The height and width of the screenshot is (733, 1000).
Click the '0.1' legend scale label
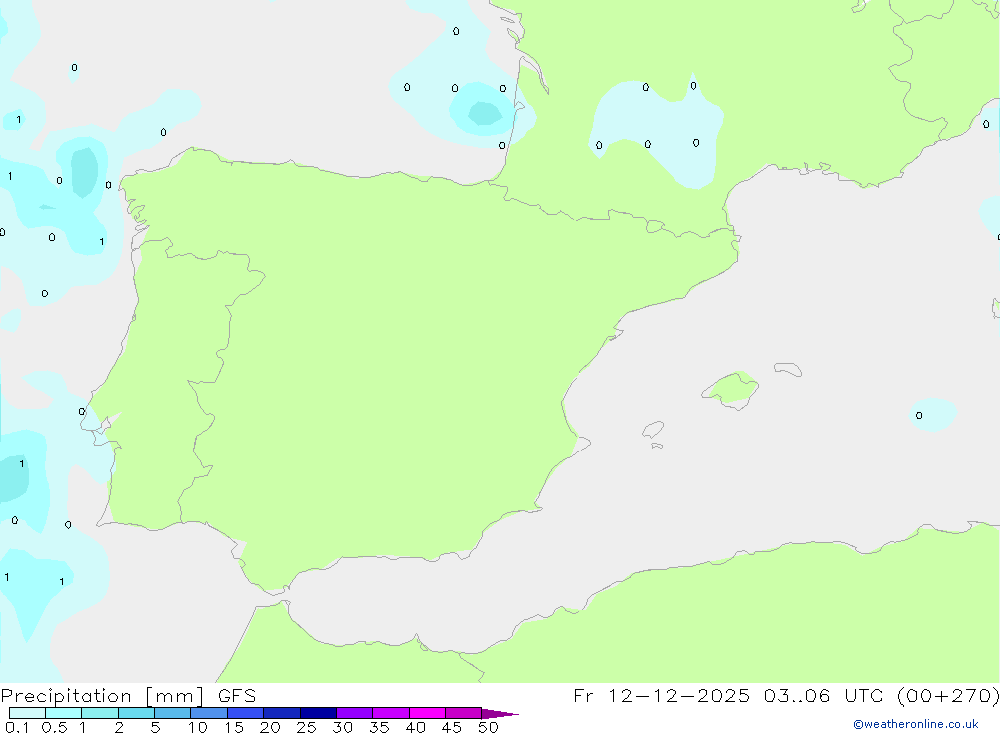pyautogui.click(x=17, y=727)
